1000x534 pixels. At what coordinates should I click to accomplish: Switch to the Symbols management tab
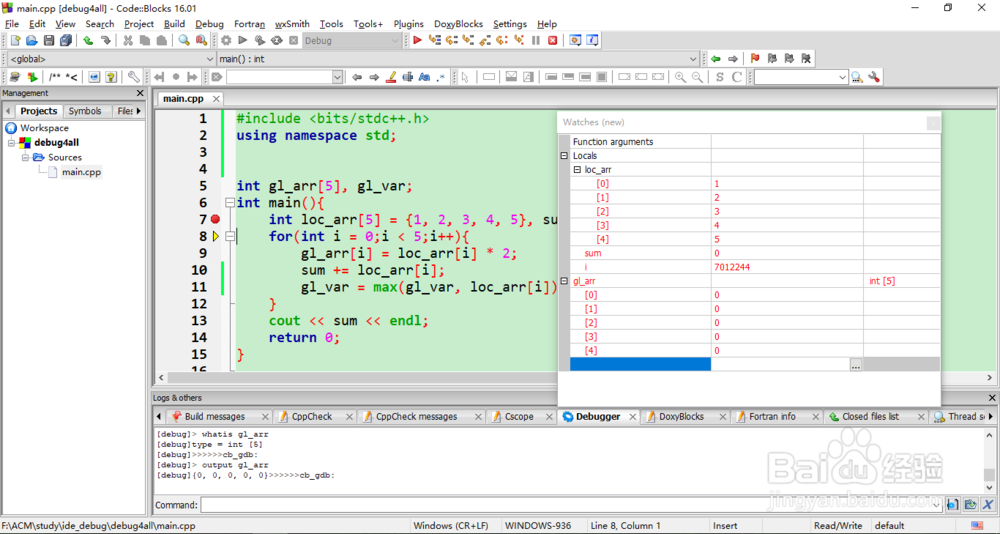pos(85,111)
